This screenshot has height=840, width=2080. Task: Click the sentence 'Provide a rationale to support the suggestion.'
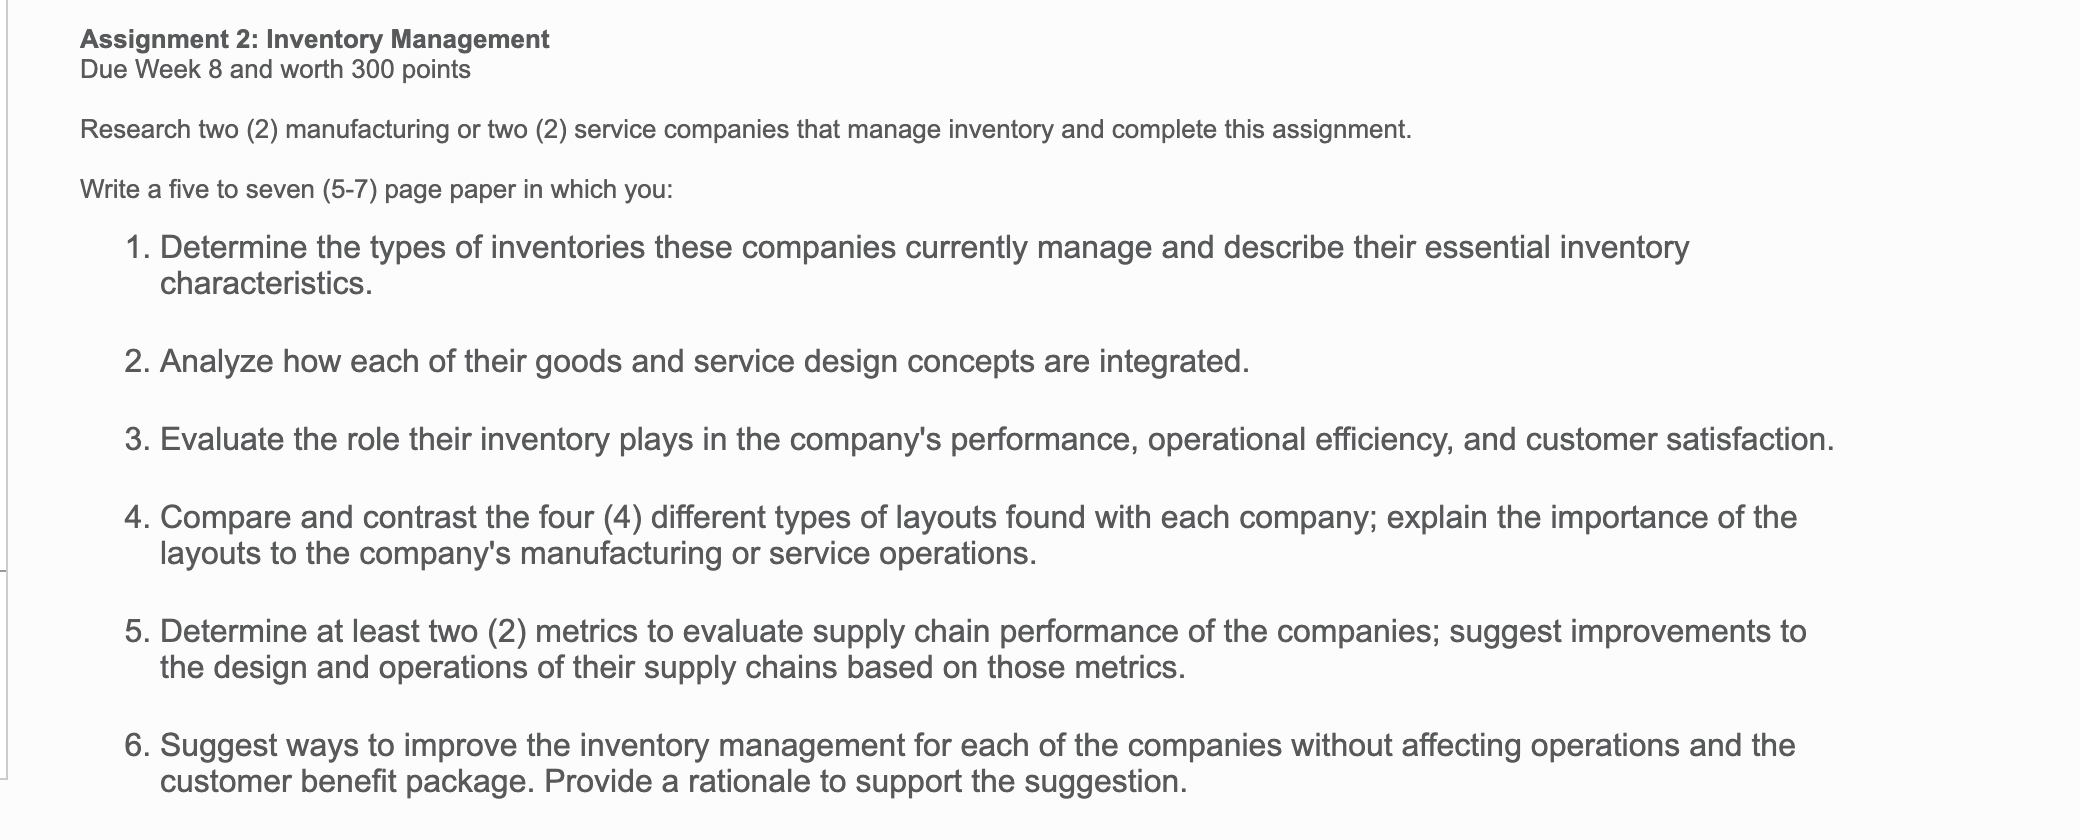(866, 782)
